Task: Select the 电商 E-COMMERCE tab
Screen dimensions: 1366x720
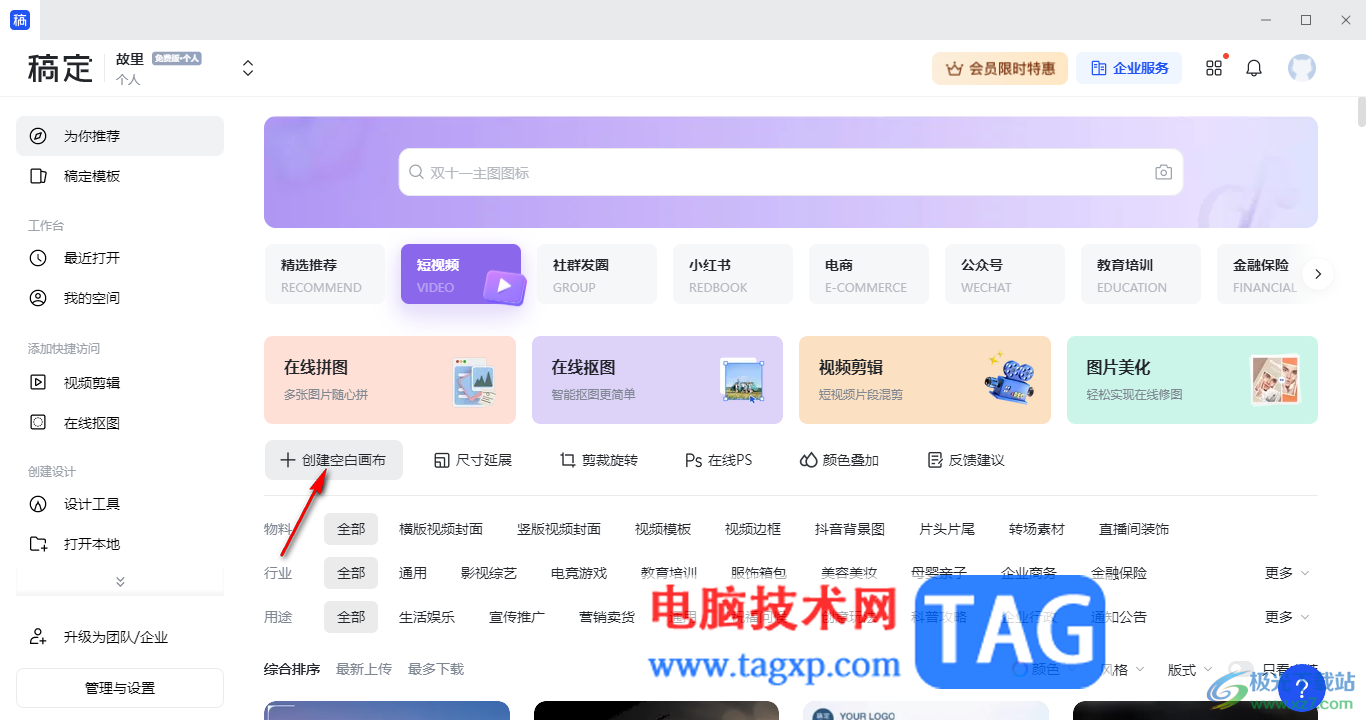Action: click(x=869, y=274)
